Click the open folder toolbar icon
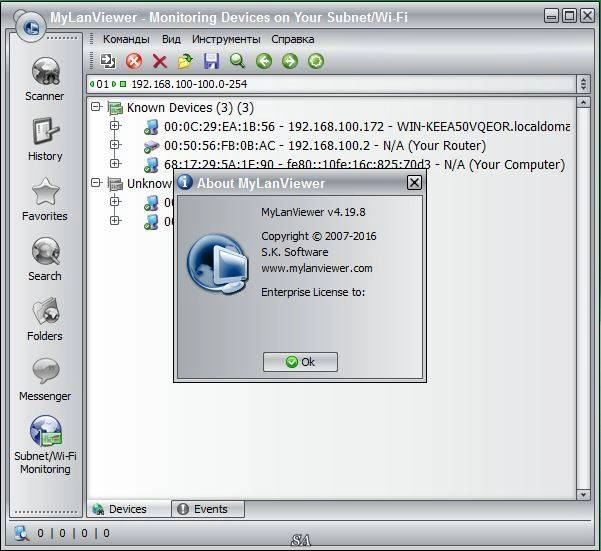Screen dimensions: 601x551 [x=186, y=61]
